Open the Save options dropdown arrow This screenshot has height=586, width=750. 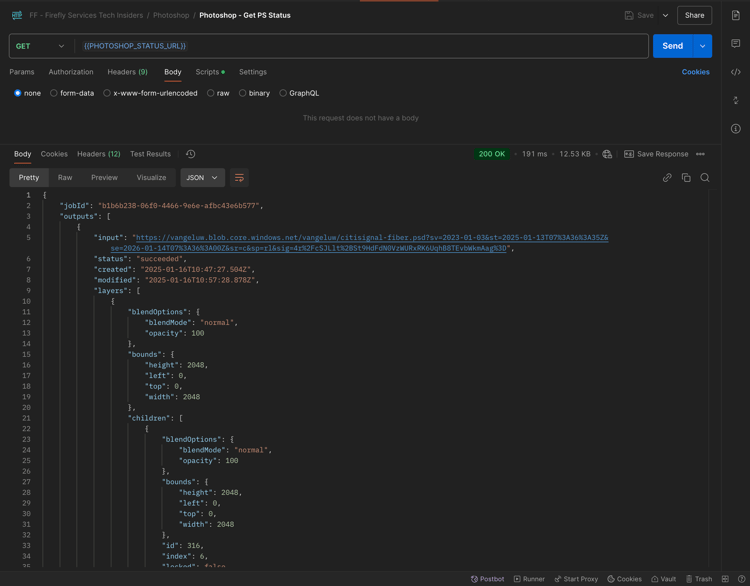click(665, 15)
